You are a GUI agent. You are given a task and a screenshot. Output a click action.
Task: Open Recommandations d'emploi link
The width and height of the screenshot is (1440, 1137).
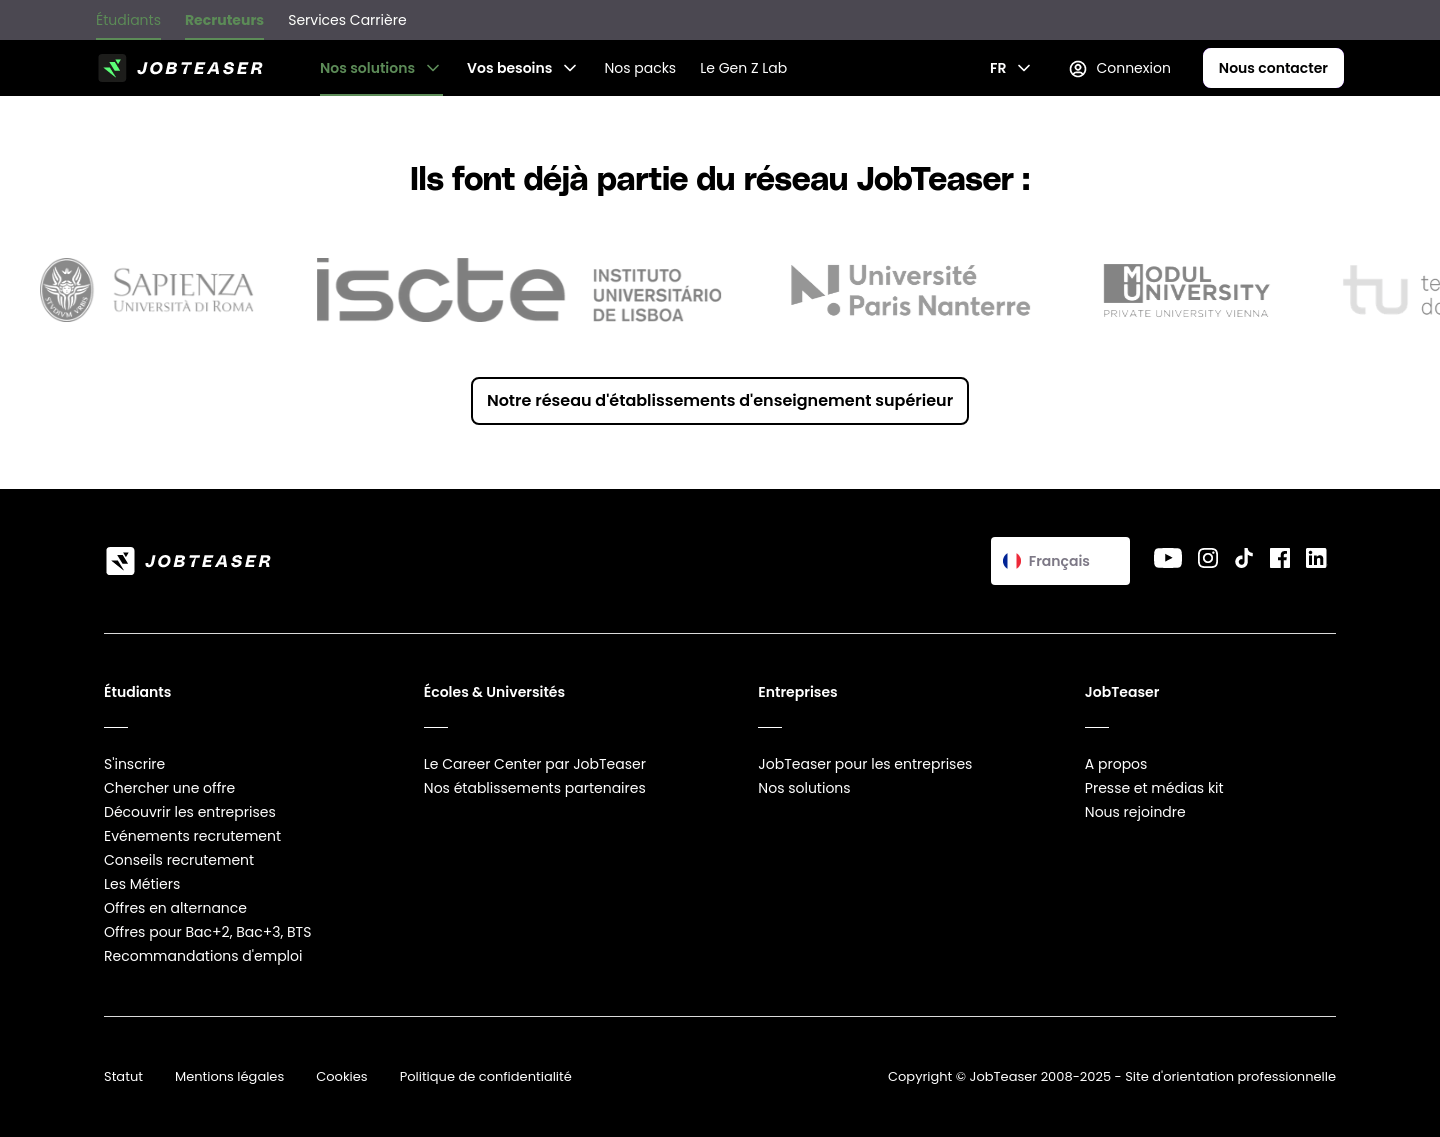[x=203, y=956]
